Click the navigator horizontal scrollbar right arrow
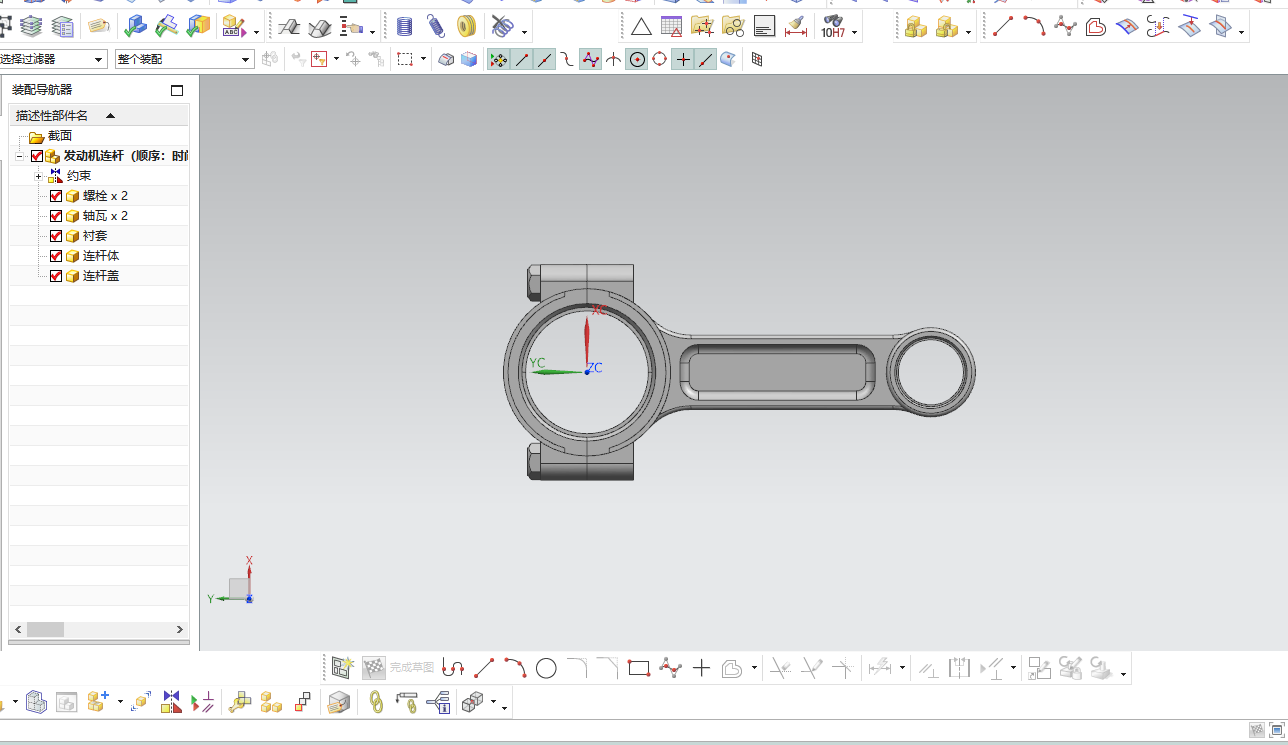The height and width of the screenshot is (745, 1288). (x=180, y=630)
